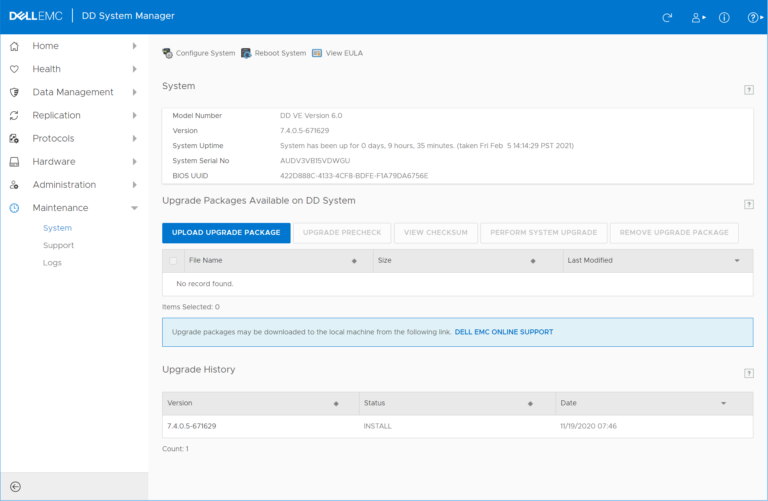Viewport: 768px width, 501px height.
Task: Click the BIOS UUID value text
Action: 354,176
